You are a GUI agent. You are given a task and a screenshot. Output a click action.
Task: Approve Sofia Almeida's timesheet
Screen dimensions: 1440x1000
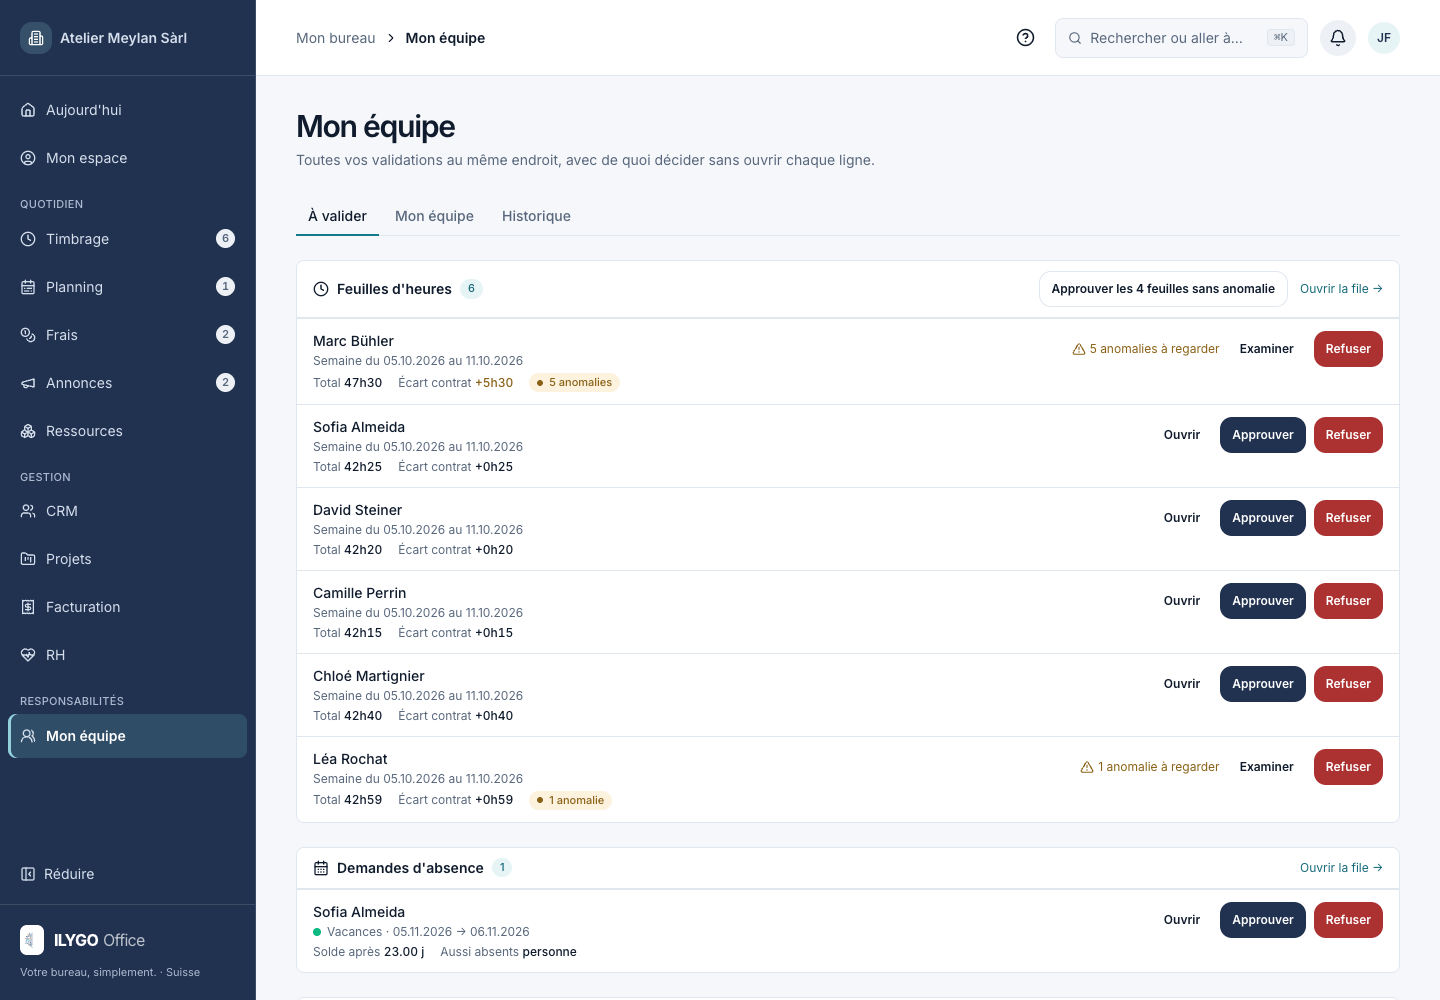(1262, 435)
